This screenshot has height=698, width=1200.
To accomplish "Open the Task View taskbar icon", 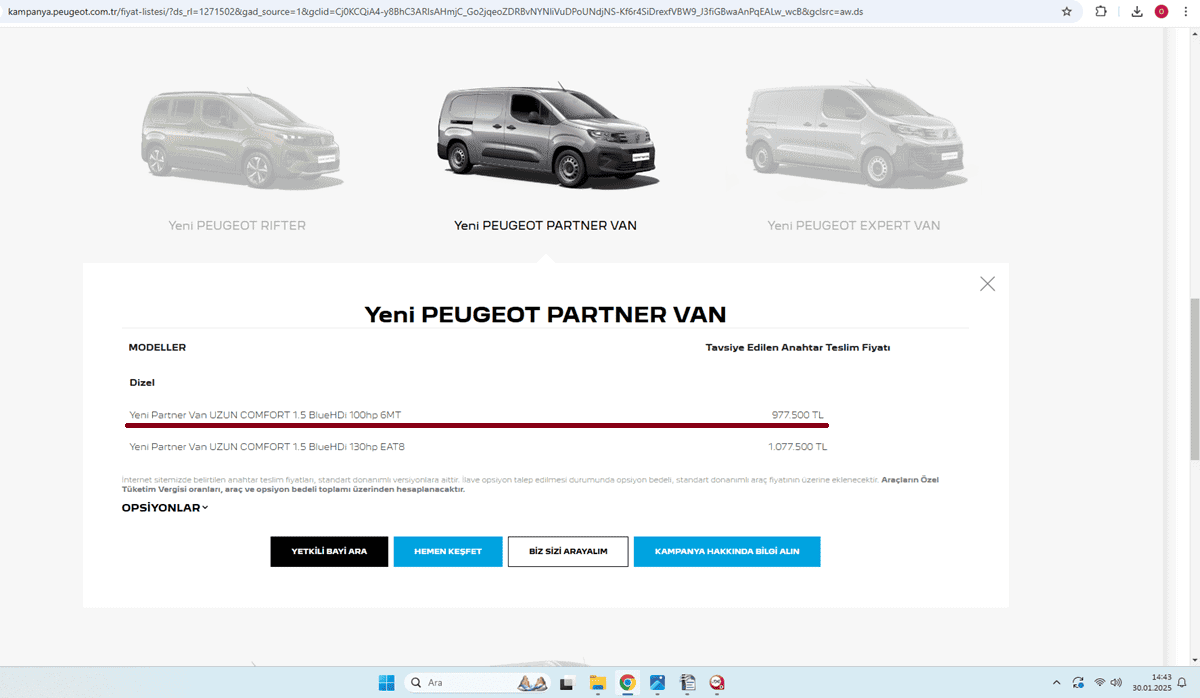I will [567, 683].
